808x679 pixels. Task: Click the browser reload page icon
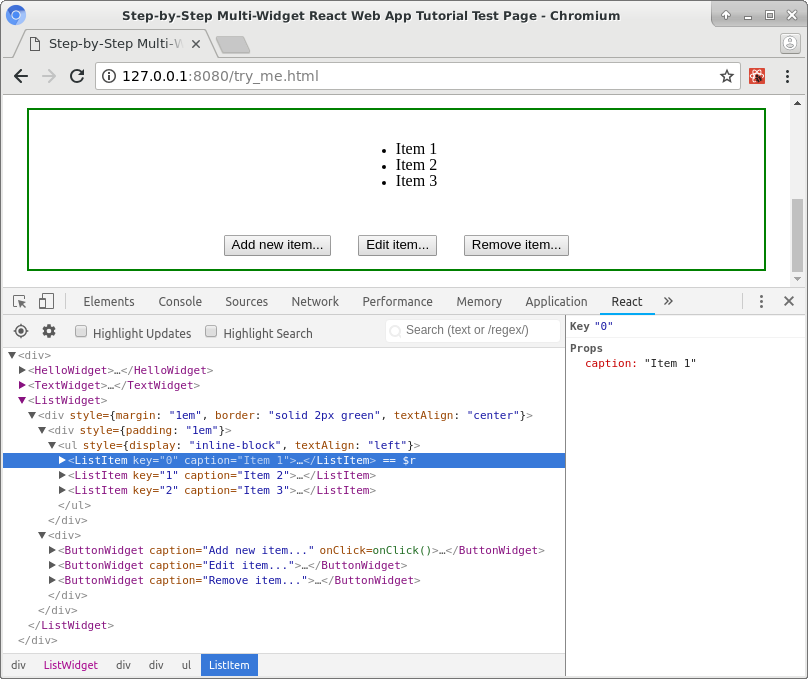tap(77, 76)
